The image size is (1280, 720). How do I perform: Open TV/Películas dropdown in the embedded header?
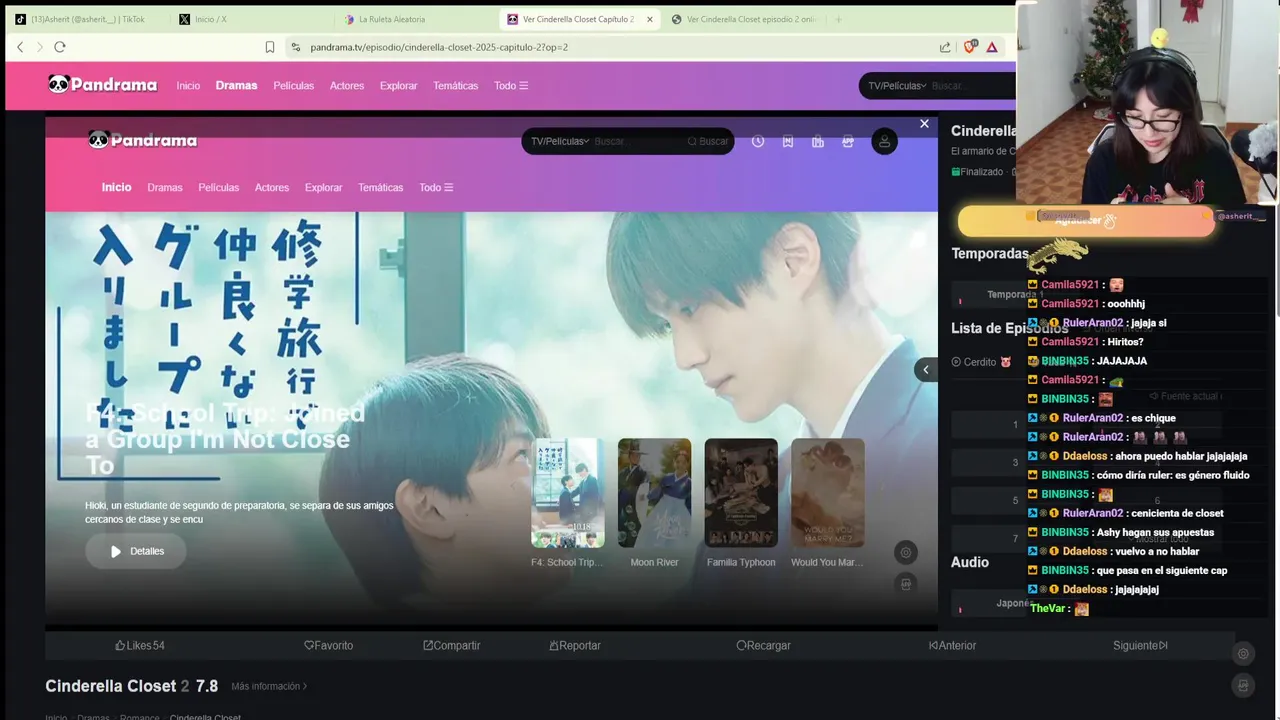560,142
